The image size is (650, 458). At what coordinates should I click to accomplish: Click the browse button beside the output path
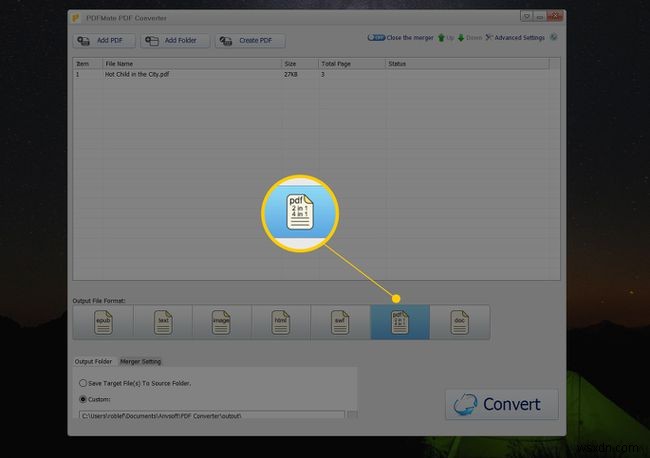click(x=352, y=415)
